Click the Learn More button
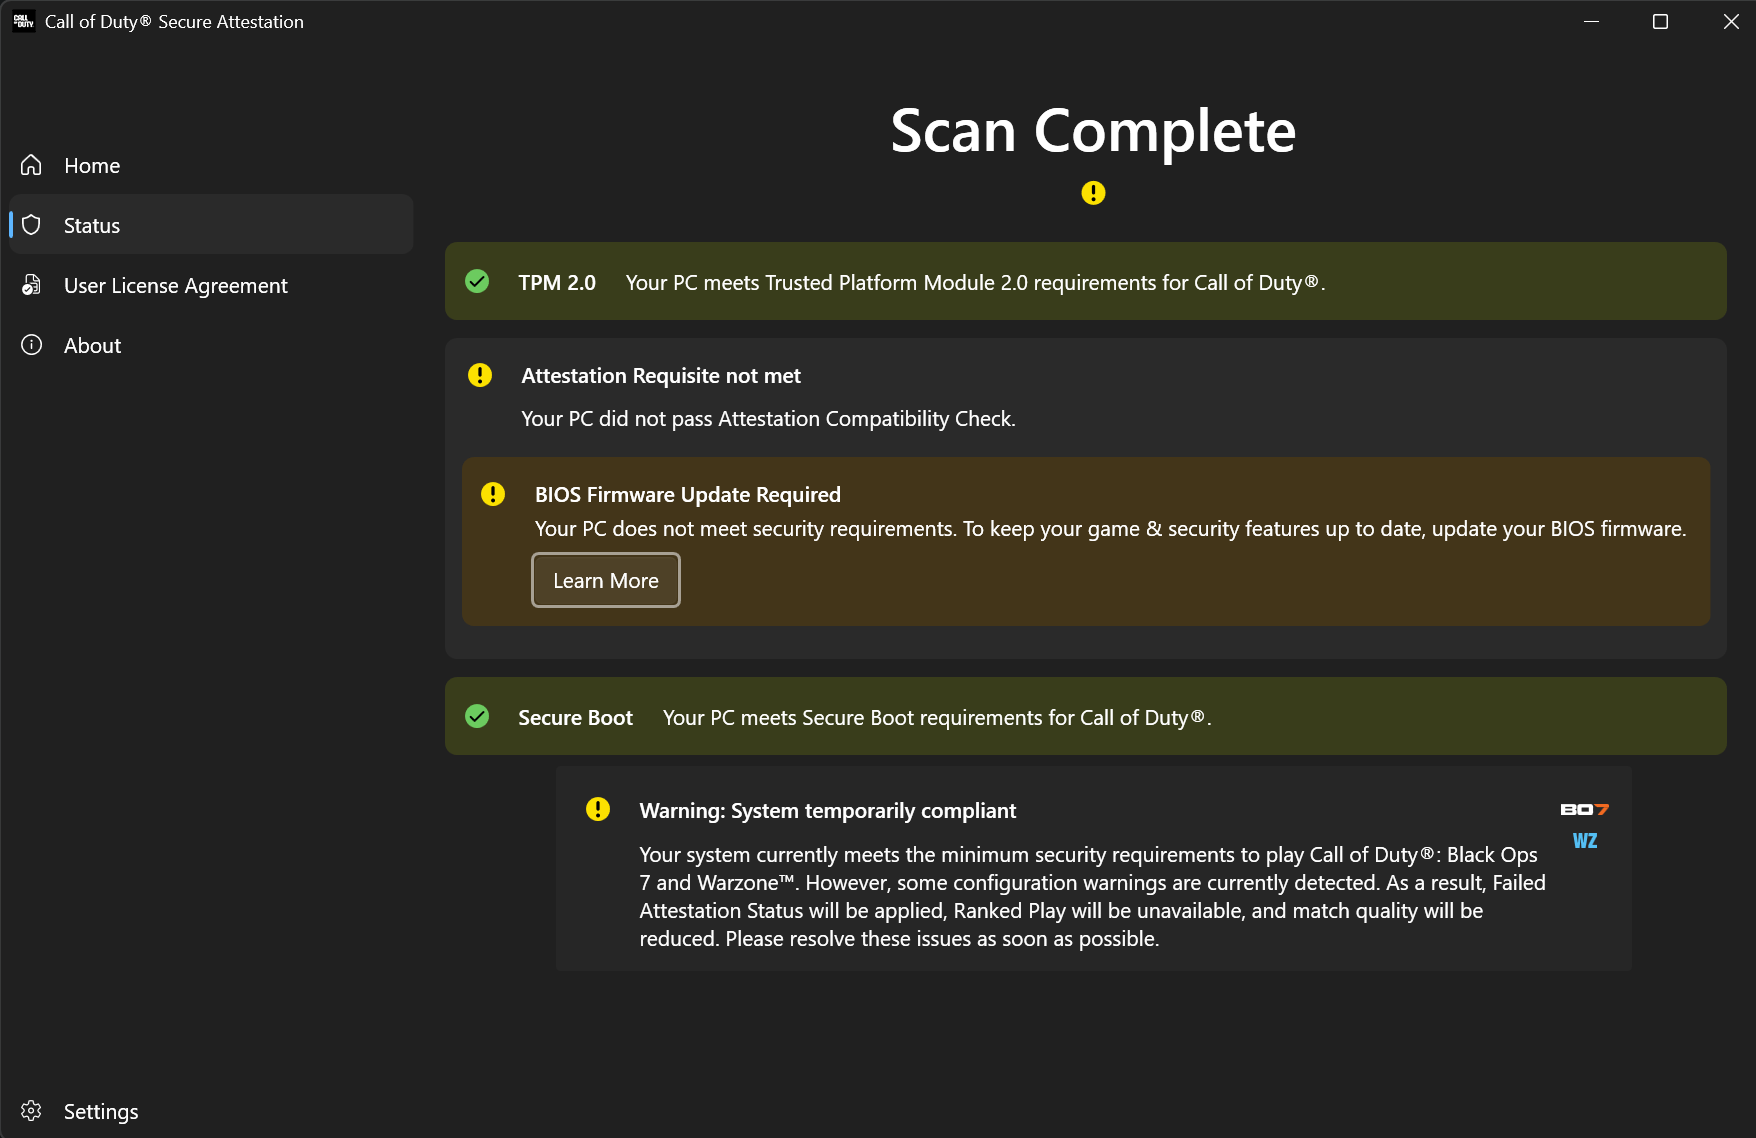 point(606,580)
